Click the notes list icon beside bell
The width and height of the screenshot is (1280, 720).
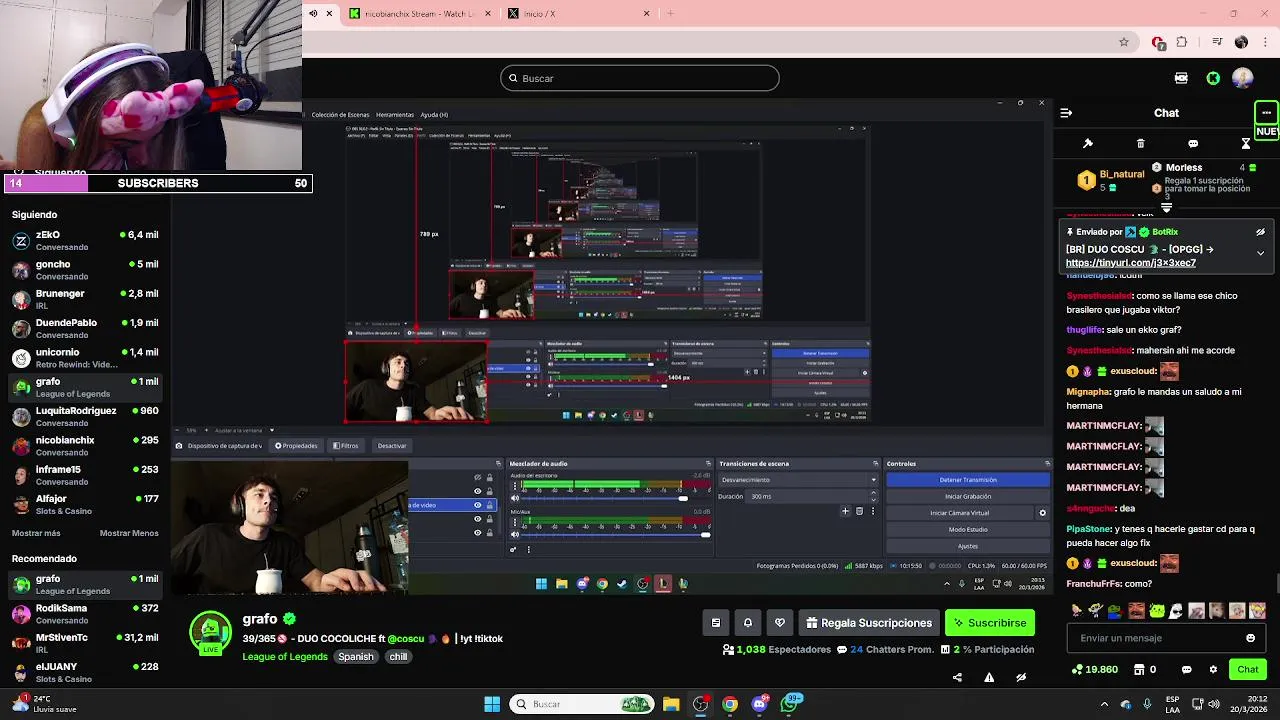coord(716,623)
